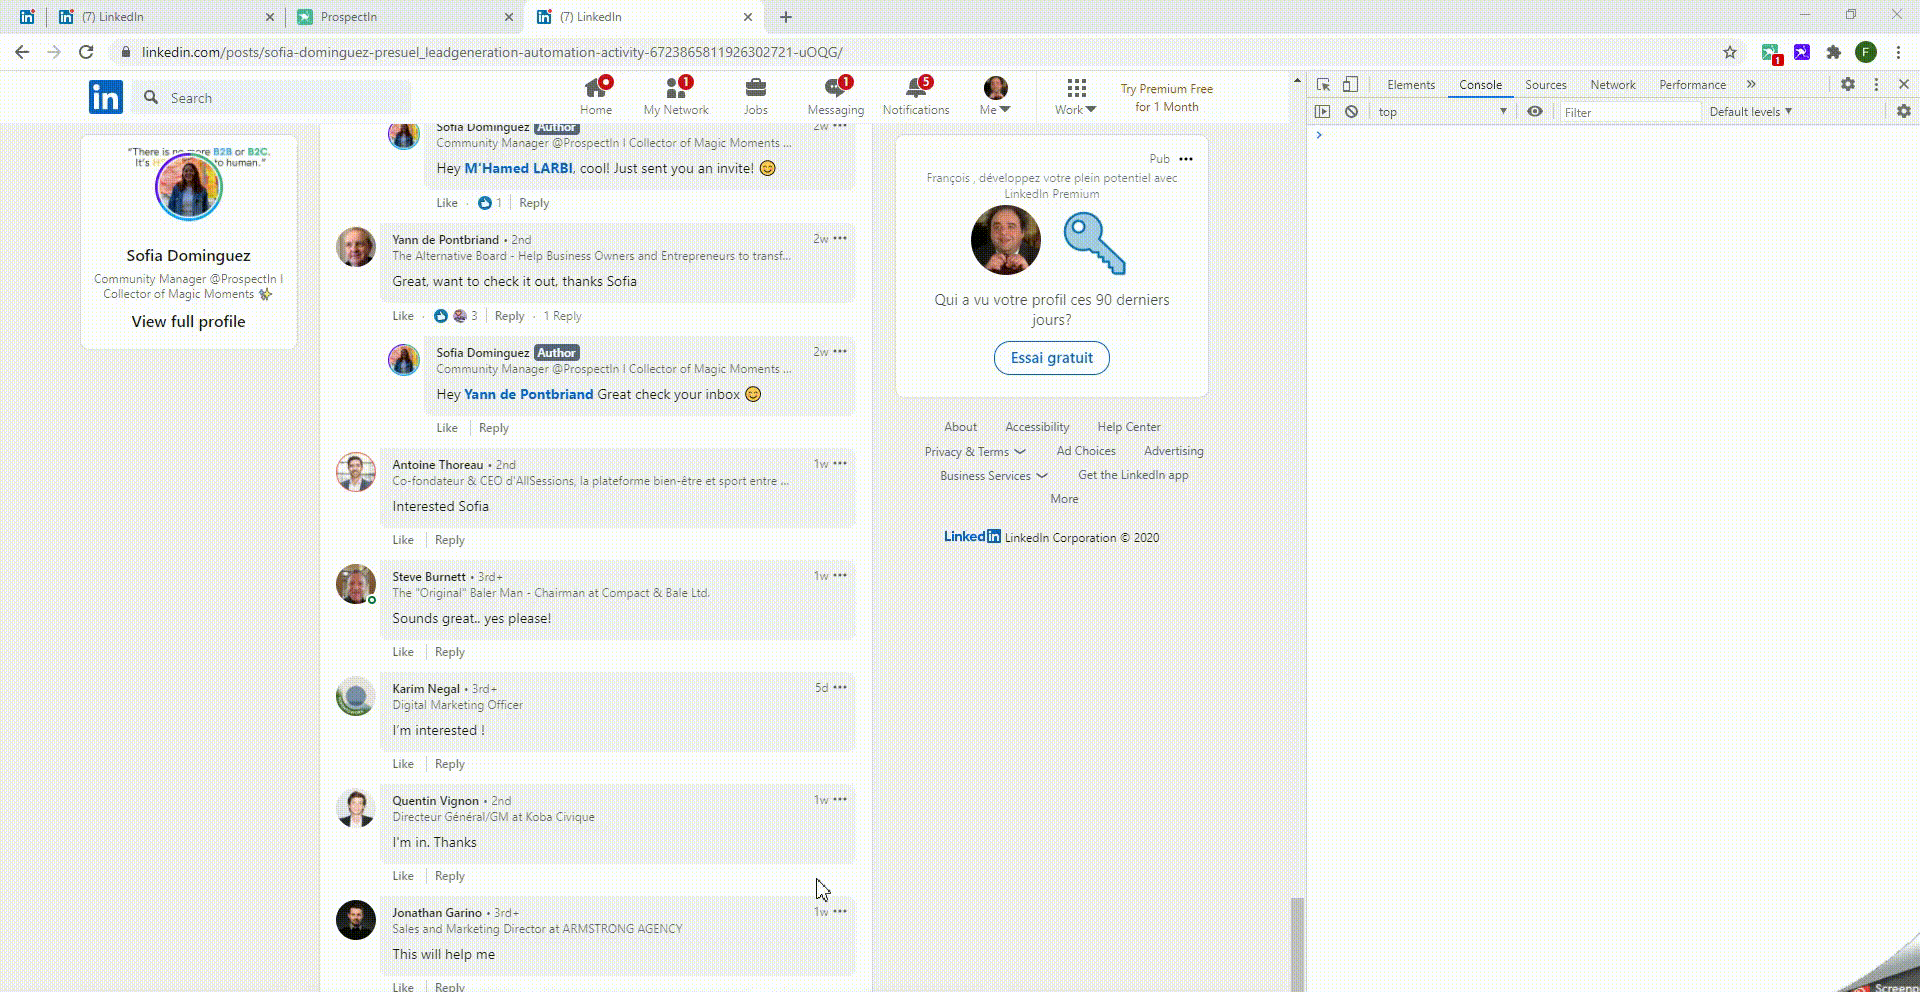The image size is (1920, 992).
Task: Open DevTools customize three-dot menu
Action: pyautogui.click(x=1876, y=85)
